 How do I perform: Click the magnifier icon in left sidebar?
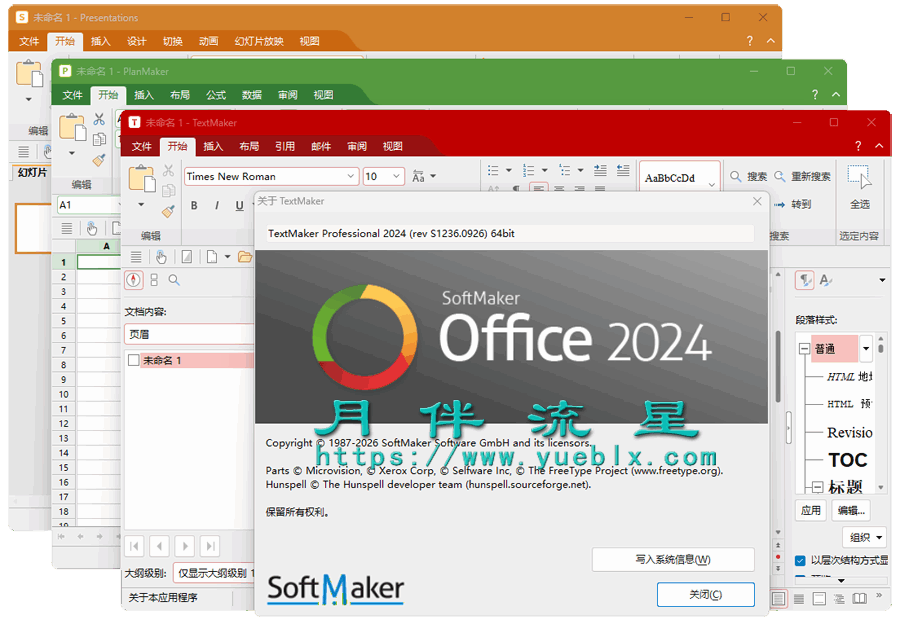[174, 280]
